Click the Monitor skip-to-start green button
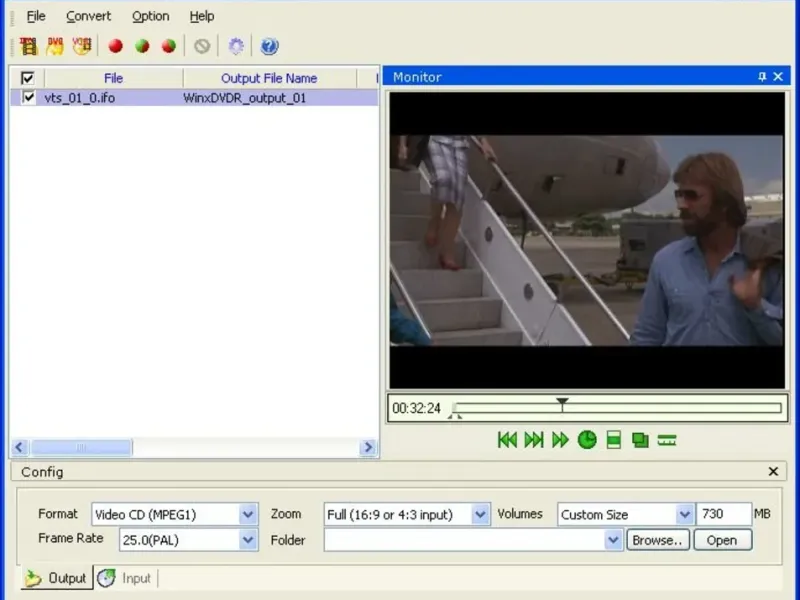Viewport: 800px width, 600px height. [507, 440]
